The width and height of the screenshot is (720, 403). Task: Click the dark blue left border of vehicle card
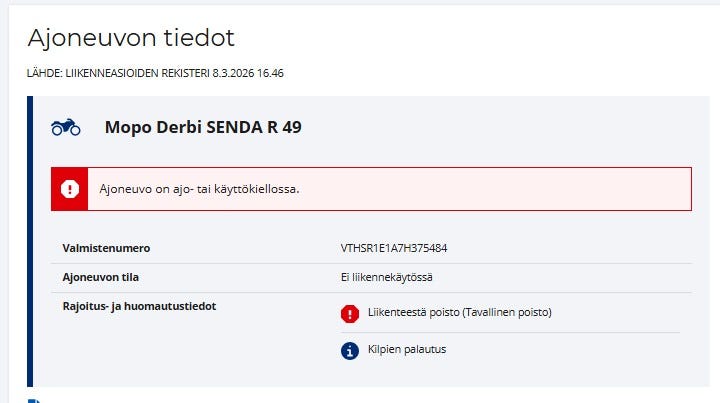(30, 240)
